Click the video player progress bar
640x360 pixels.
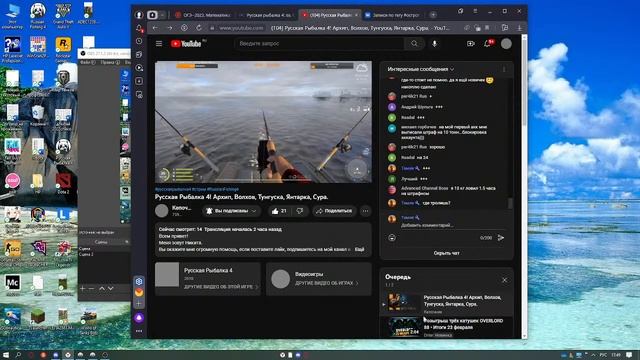263,181
